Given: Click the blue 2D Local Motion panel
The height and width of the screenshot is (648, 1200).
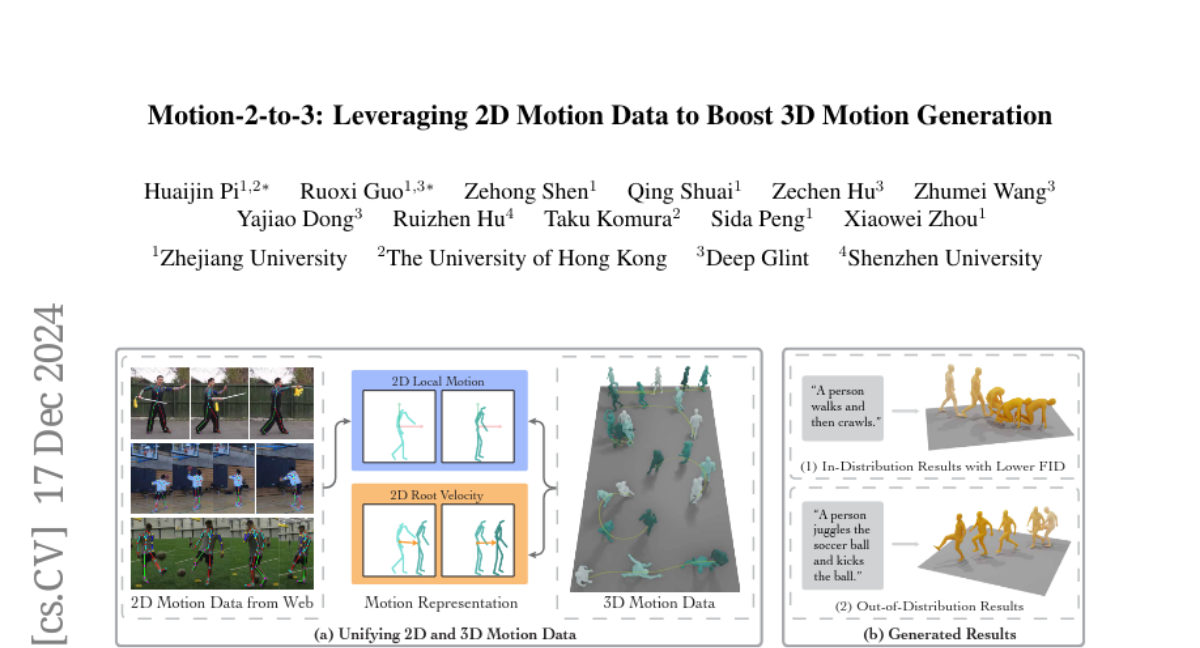Looking at the screenshot, I should coord(439,420).
